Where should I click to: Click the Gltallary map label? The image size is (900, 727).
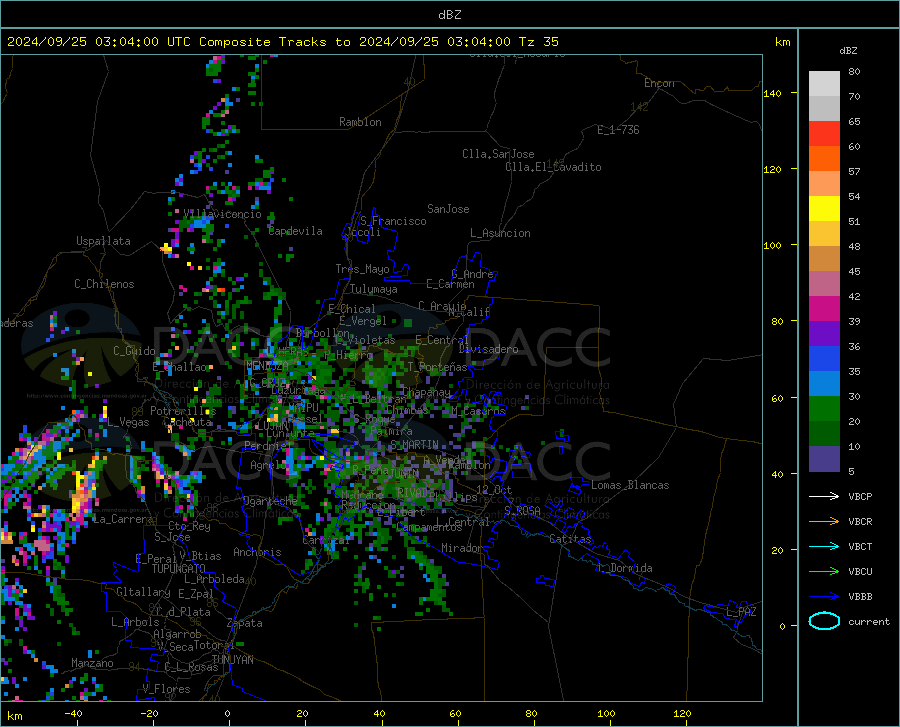coord(143,592)
